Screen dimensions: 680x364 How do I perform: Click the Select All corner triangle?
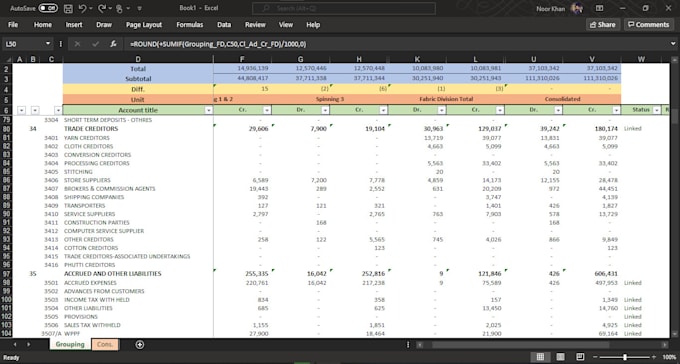coord(7,59)
